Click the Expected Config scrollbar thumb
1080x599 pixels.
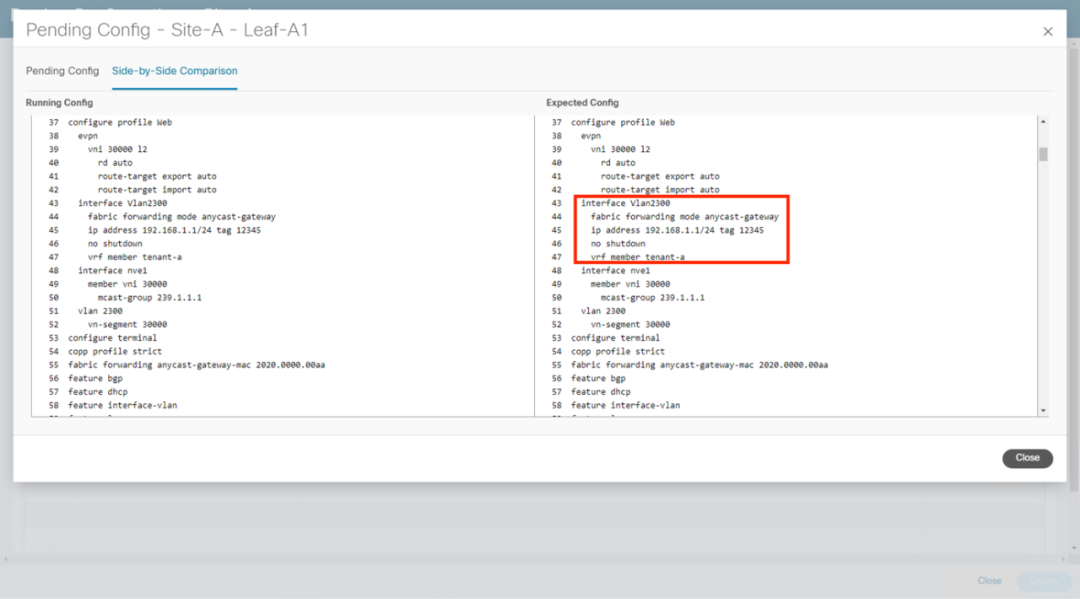(1043, 154)
